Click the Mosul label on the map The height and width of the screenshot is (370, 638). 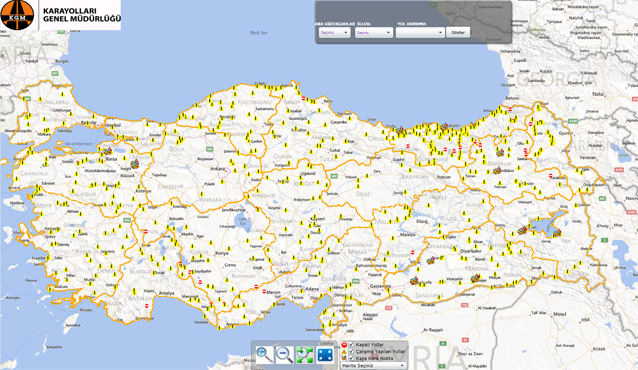[x=559, y=314]
